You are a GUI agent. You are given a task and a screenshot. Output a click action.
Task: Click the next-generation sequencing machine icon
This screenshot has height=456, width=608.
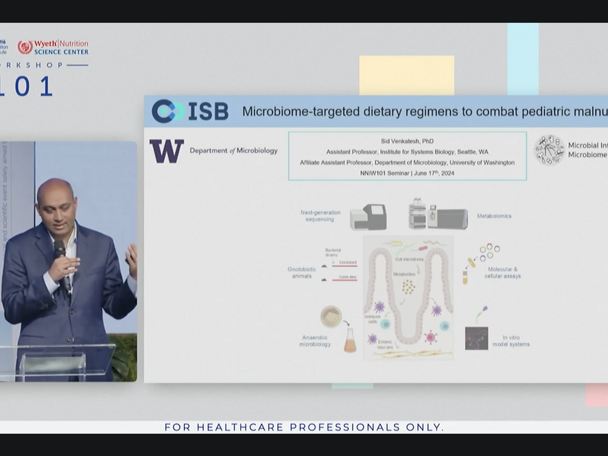pos(375,216)
